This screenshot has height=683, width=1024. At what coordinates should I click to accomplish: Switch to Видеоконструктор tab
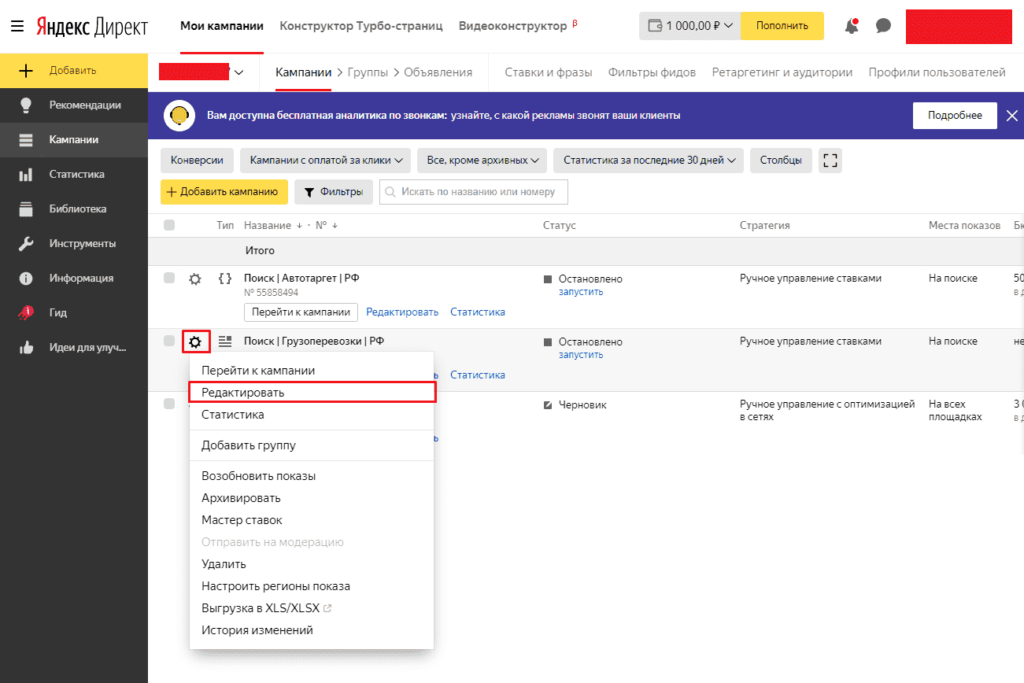coord(513,26)
